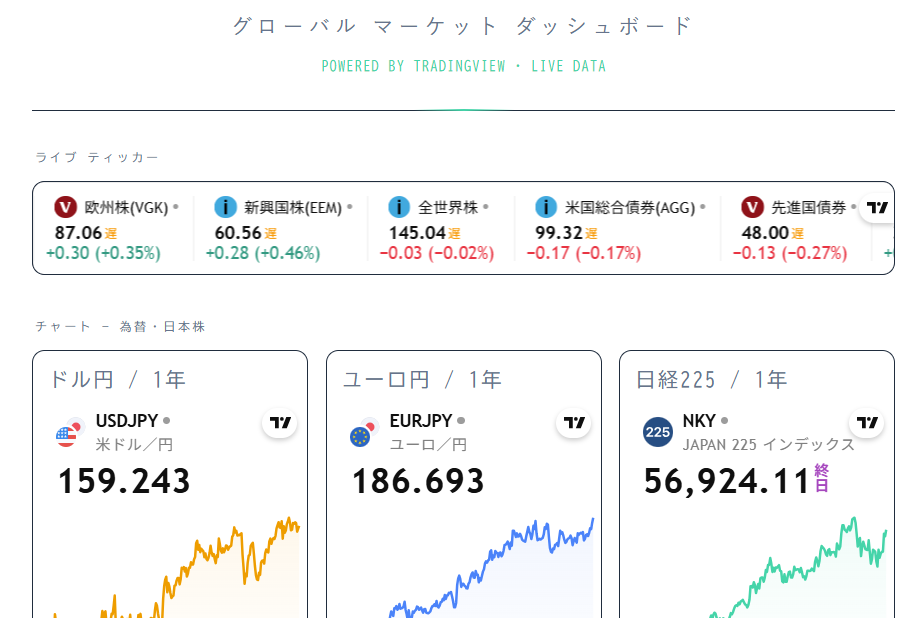Open TradingView logo on NKY chart
Viewport: 920px width, 618px height.
click(867, 423)
